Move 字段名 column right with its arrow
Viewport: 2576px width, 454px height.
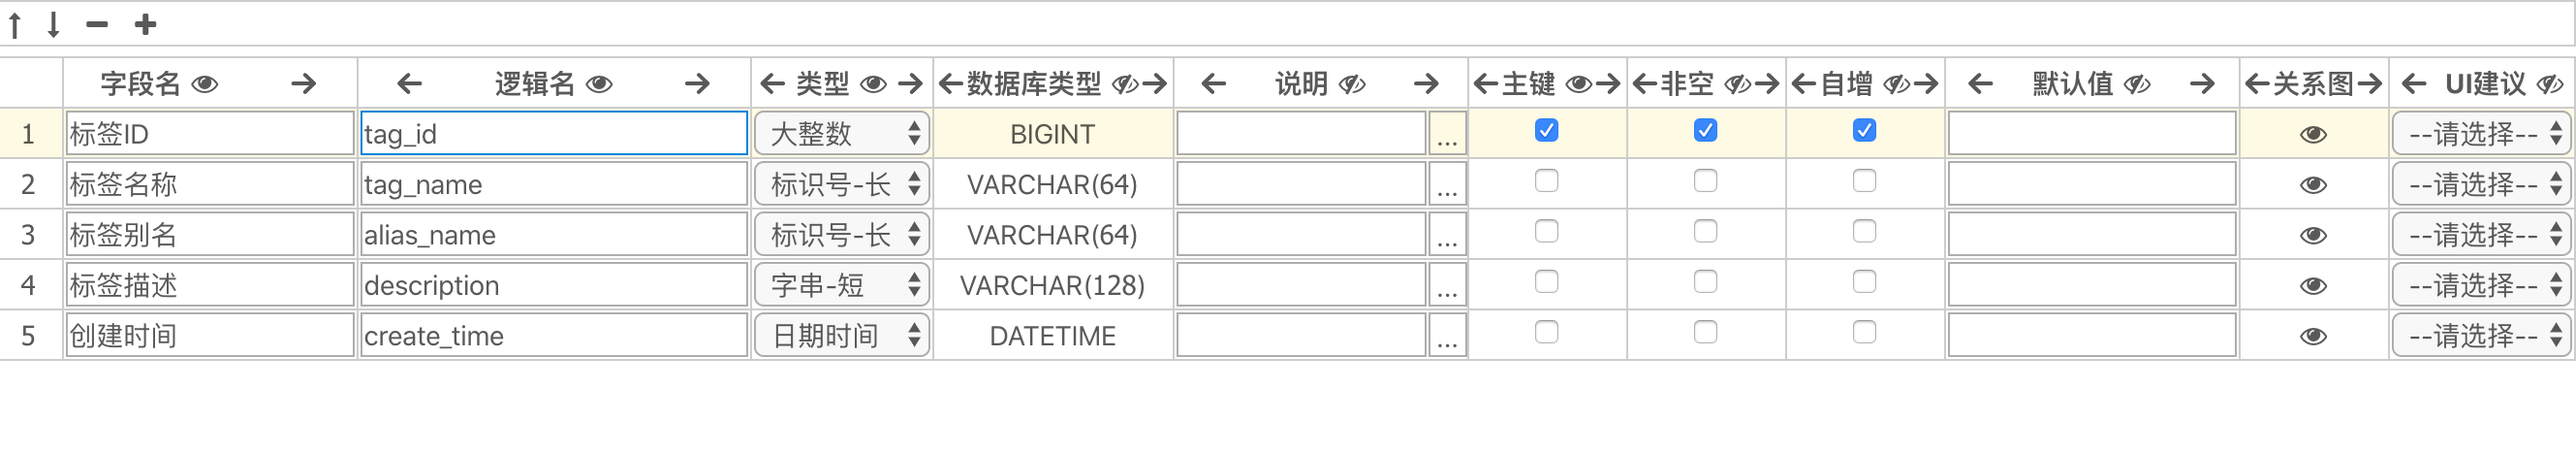(304, 84)
